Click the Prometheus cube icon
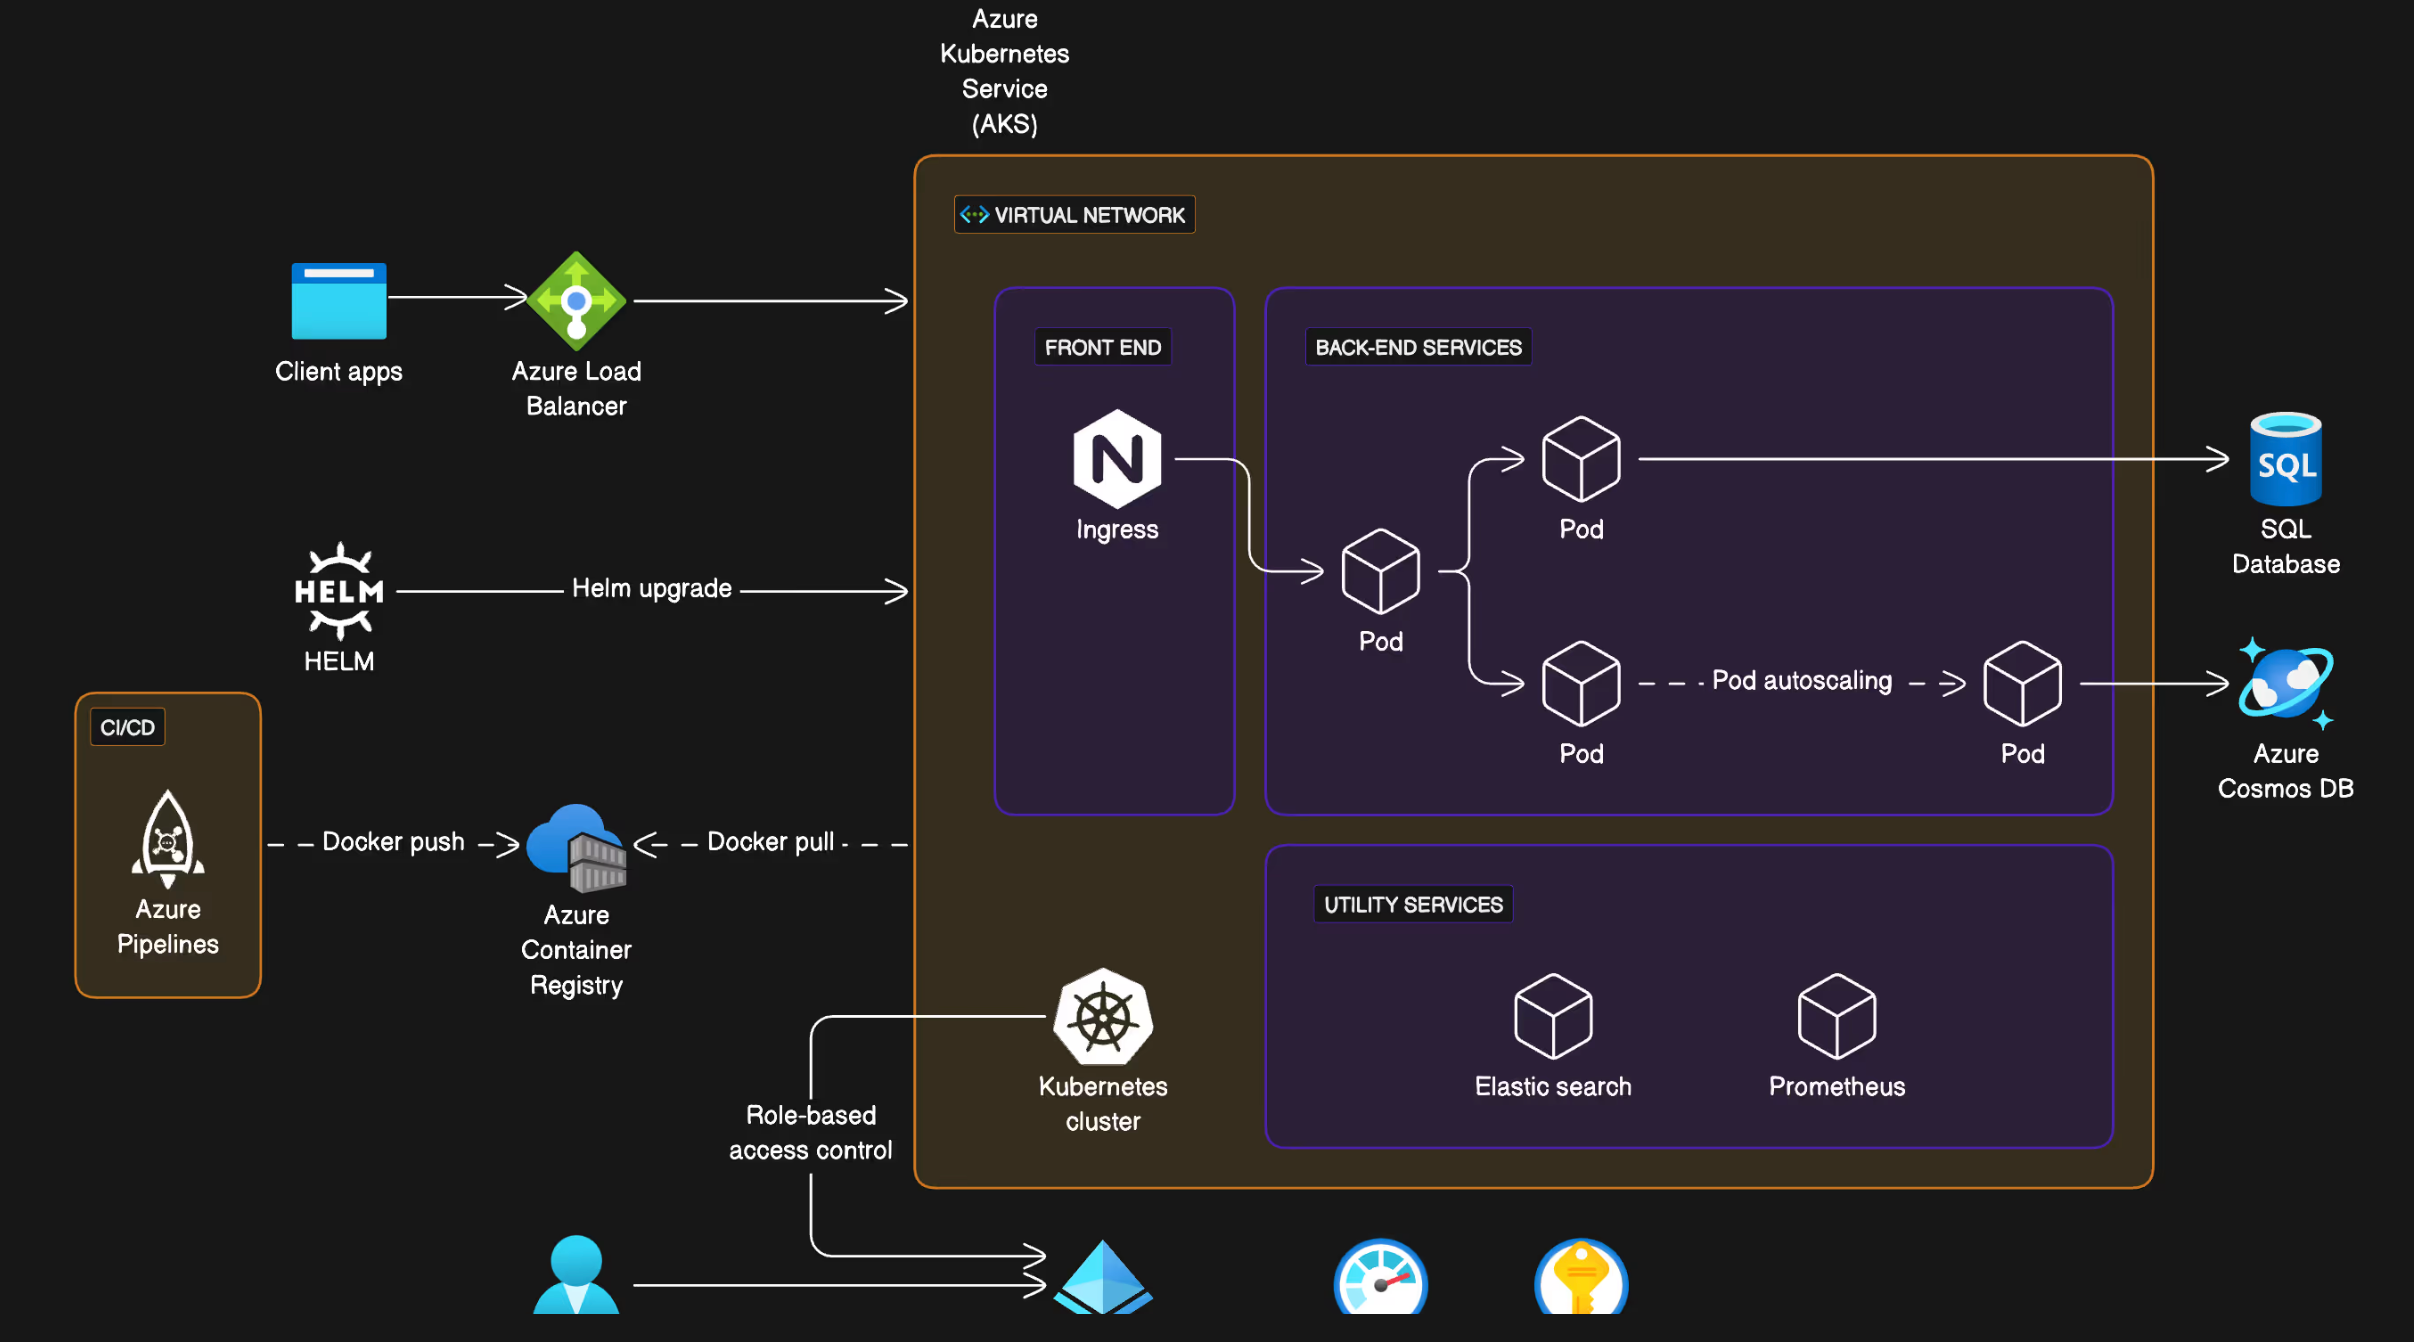The height and width of the screenshot is (1342, 2414). tap(1837, 1016)
